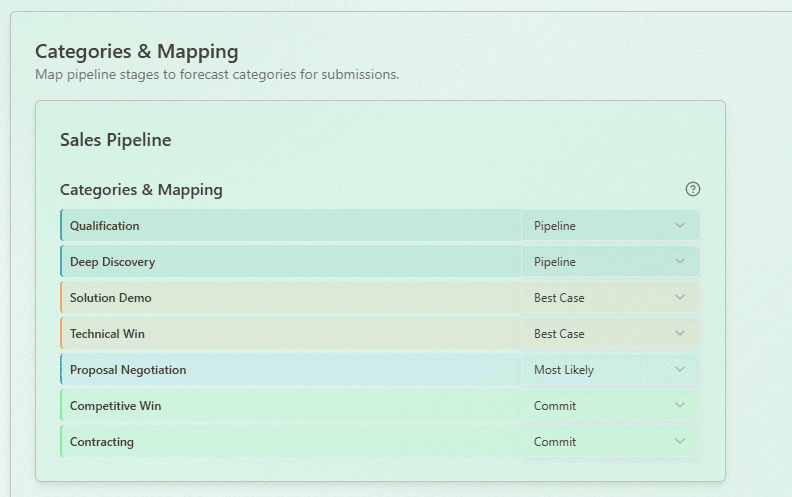Select the Deep Discovery stage label
The width and height of the screenshot is (792, 497).
pos(113,262)
